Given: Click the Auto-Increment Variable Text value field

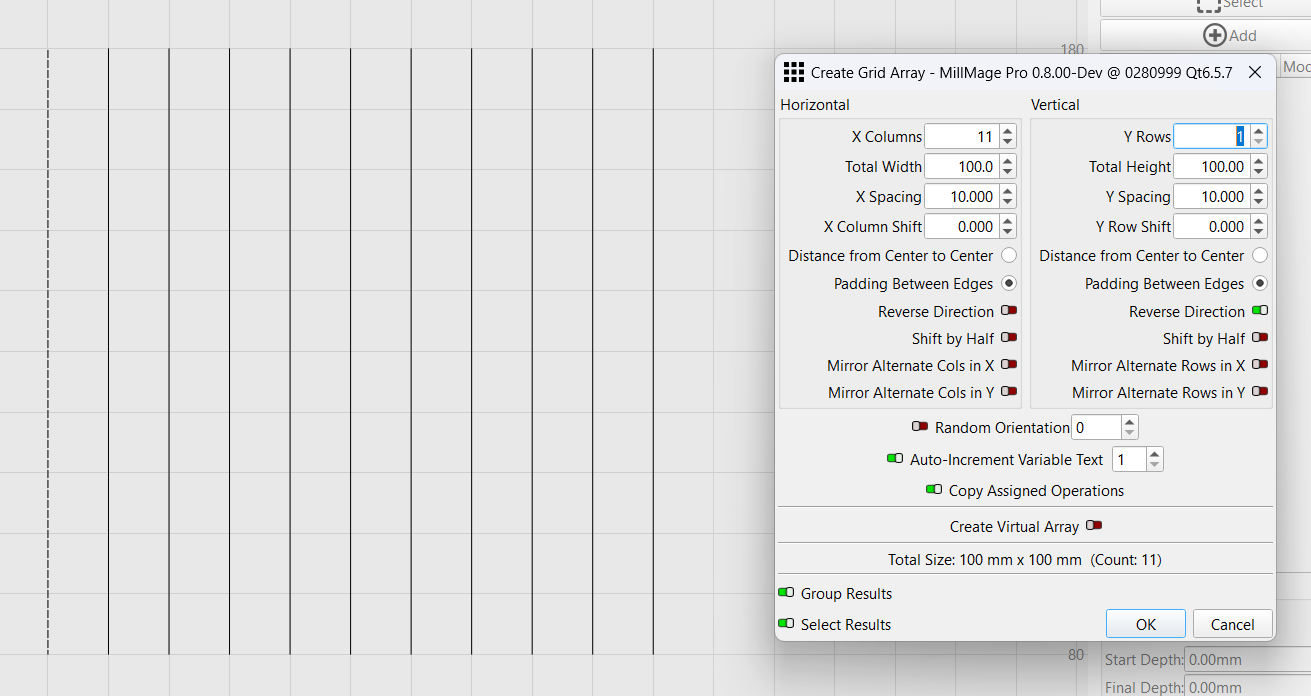Looking at the screenshot, I should [1130, 460].
